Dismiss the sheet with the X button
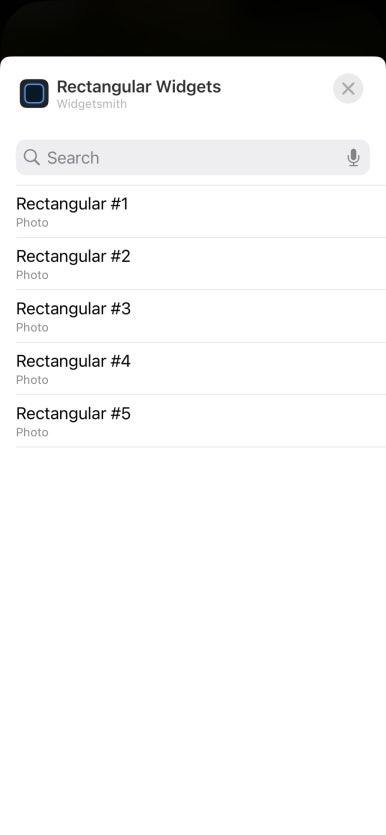Image resolution: width=386 pixels, height=835 pixels. point(348,88)
